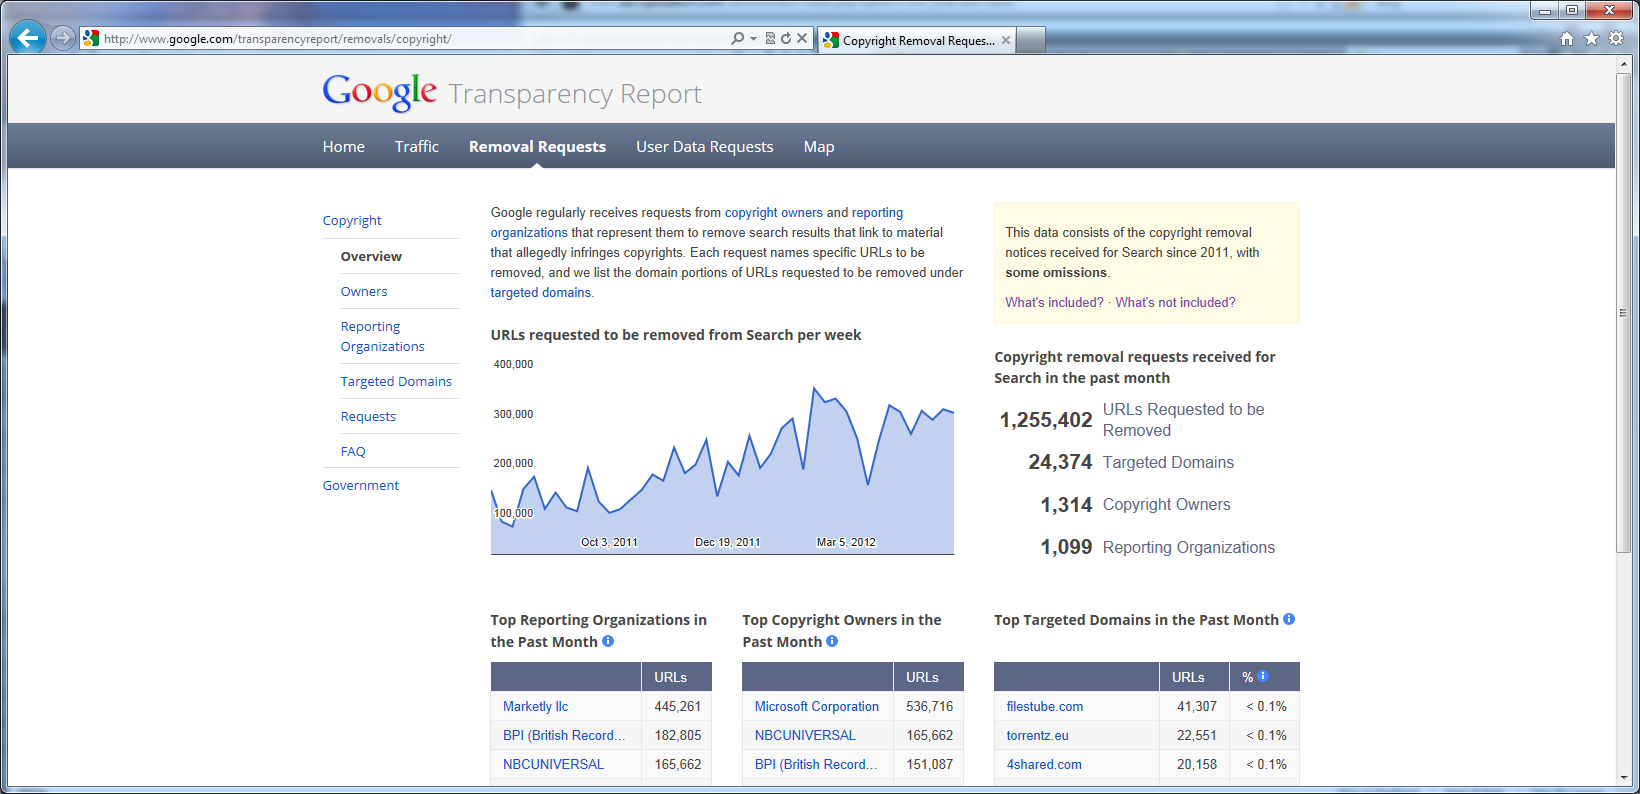Select Owners in the sidebar

[x=364, y=291]
